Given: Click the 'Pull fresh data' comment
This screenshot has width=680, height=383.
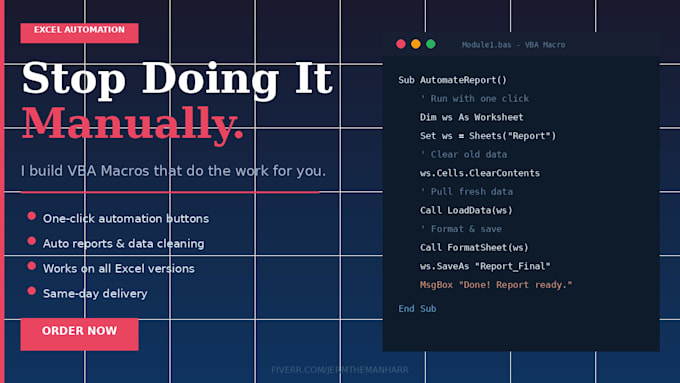Looking at the screenshot, I should 466,191.
